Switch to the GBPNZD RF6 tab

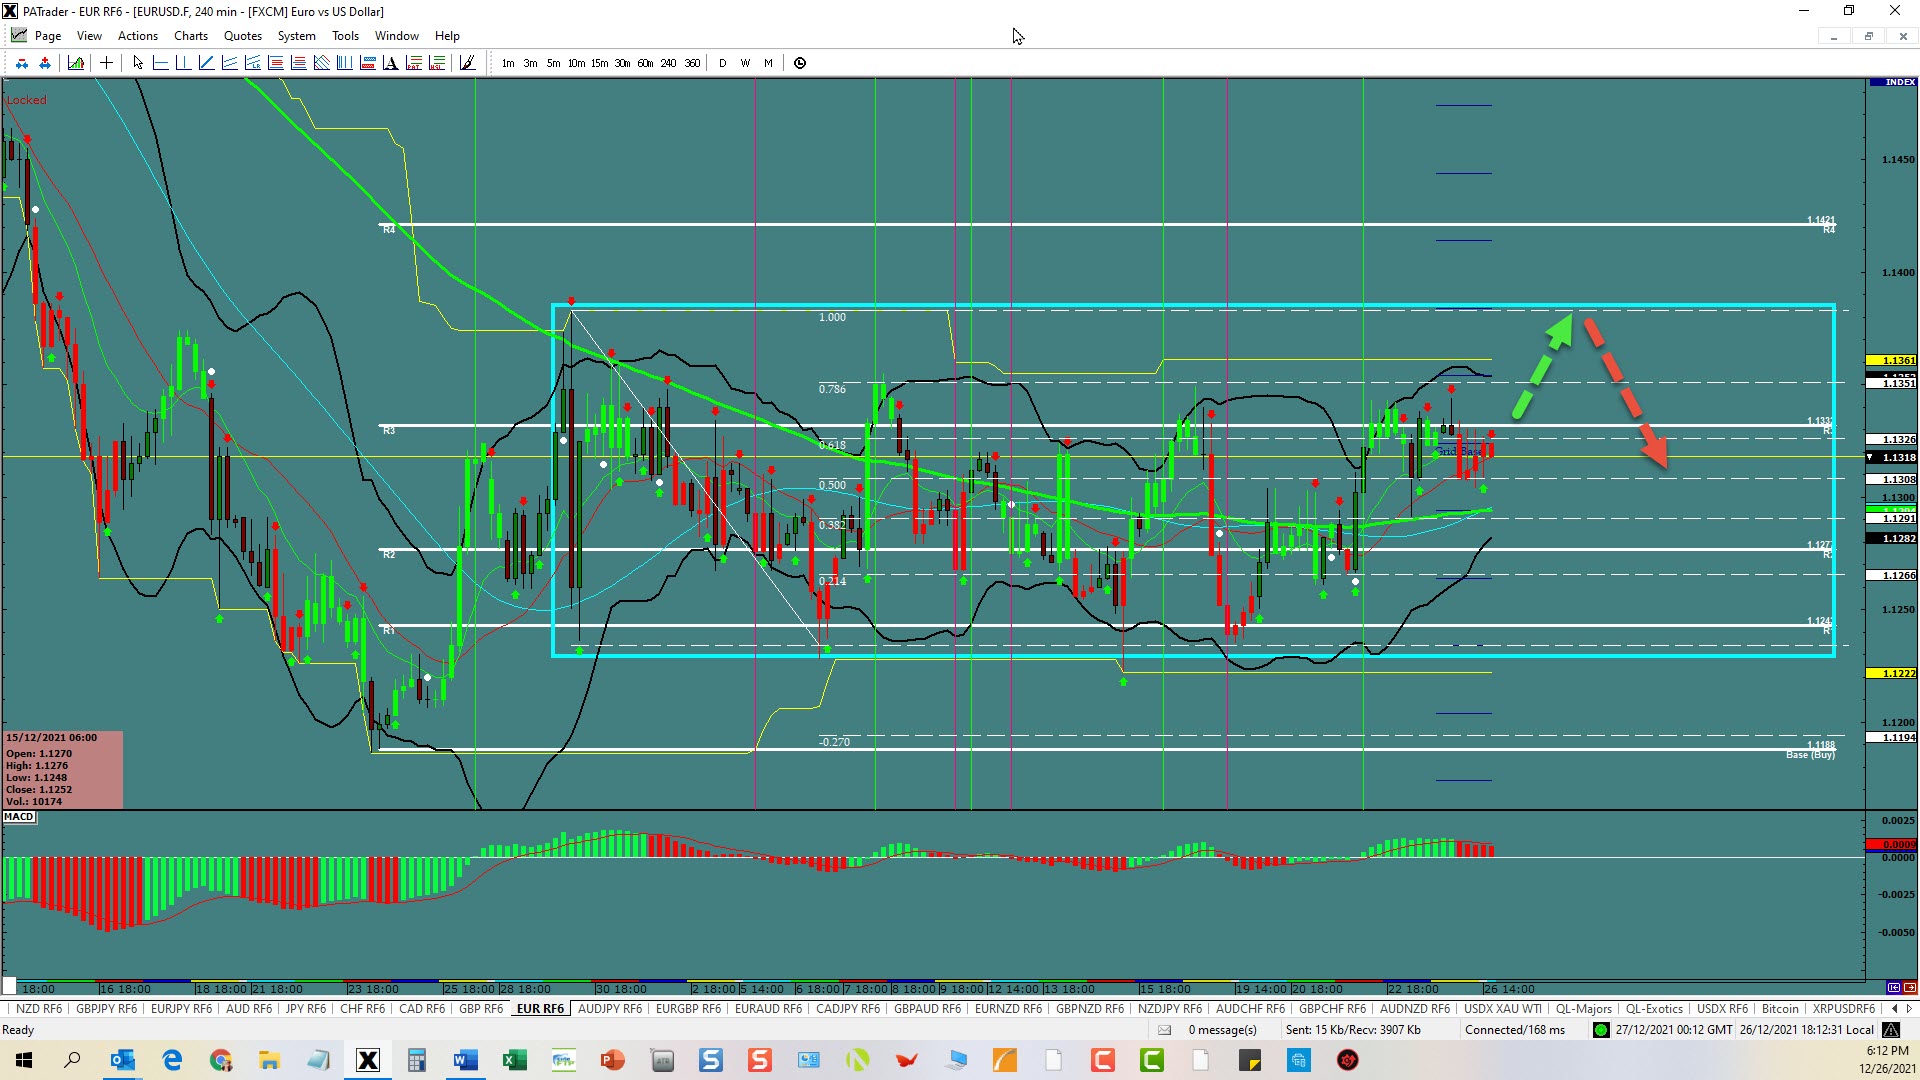pos(1090,1009)
